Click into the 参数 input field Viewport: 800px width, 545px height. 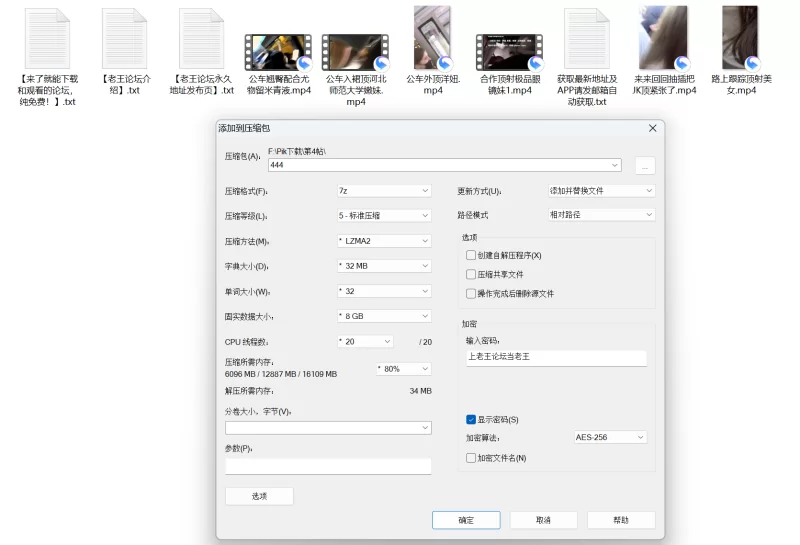[x=328, y=466]
